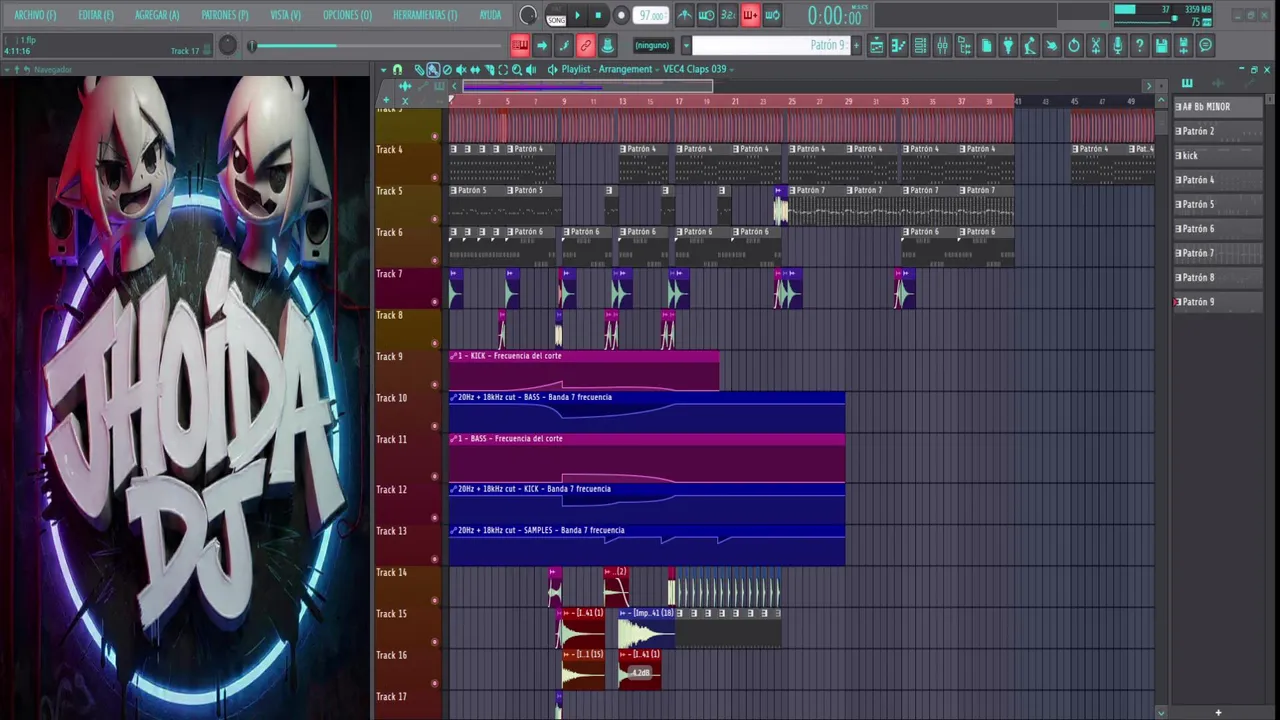The image size is (1280, 720).
Task: Save project with the floppy disk icon
Action: pyautogui.click(x=1161, y=45)
